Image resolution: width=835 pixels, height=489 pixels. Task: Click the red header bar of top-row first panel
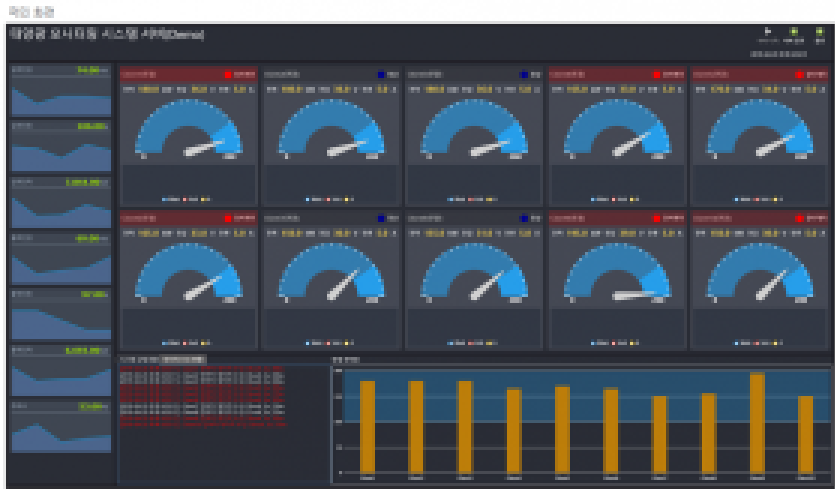pos(189,75)
